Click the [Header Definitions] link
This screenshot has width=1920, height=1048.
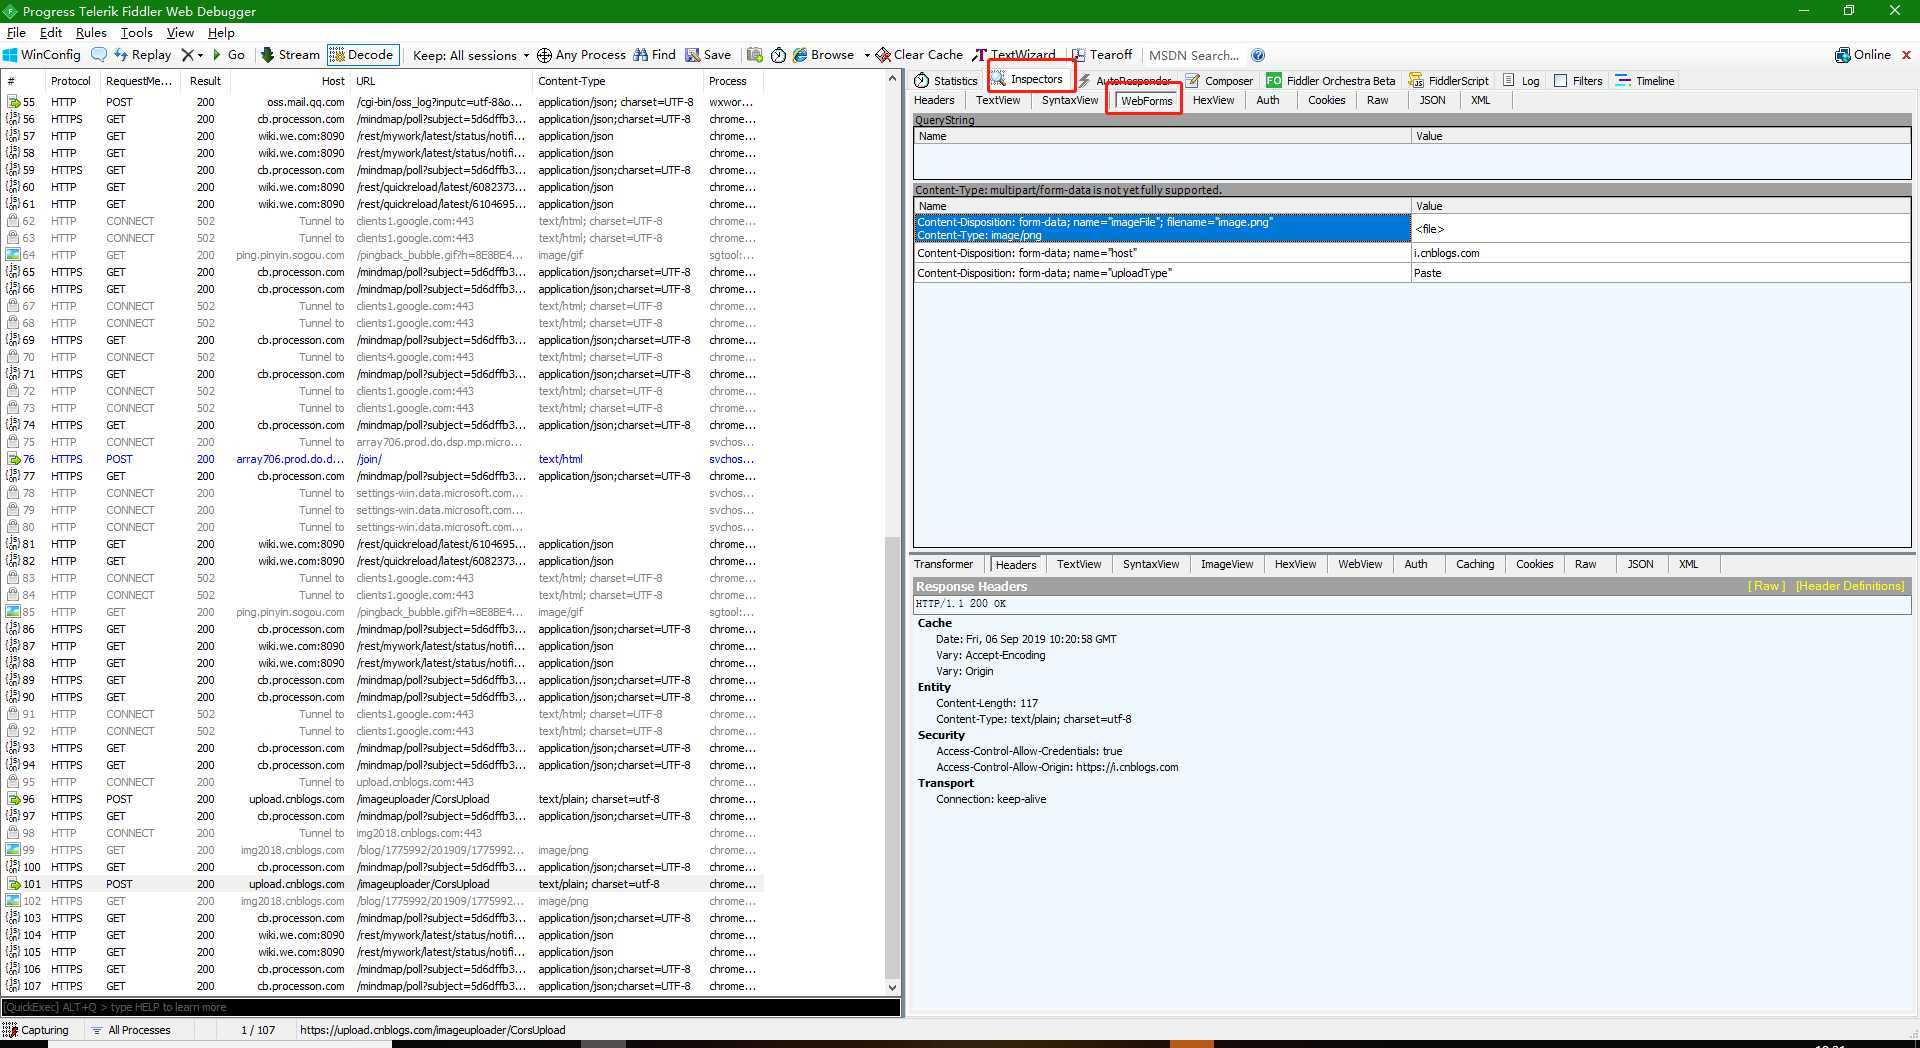pyautogui.click(x=1850, y=586)
